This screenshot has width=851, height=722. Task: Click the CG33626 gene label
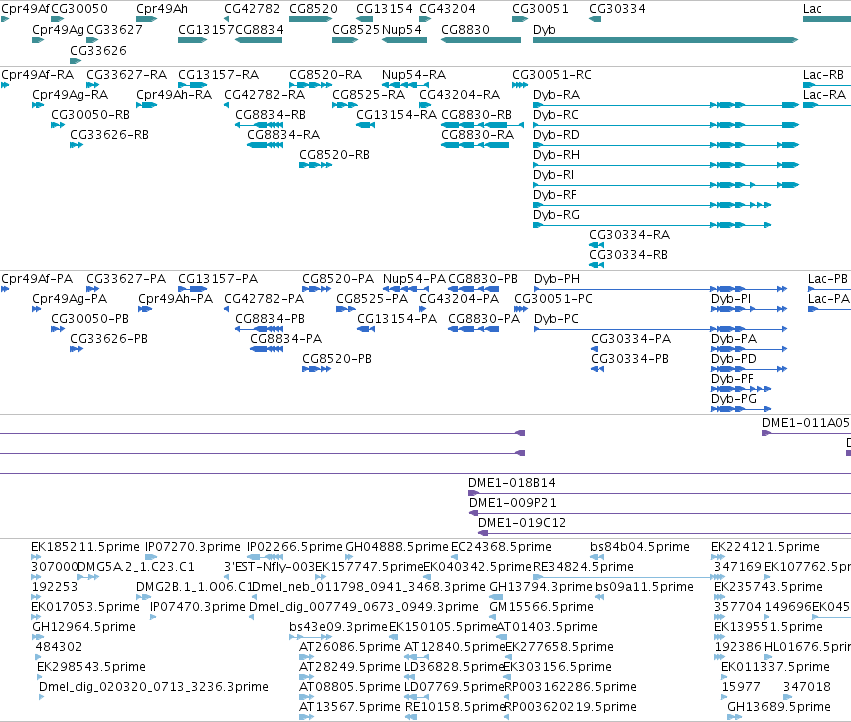coord(98,50)
